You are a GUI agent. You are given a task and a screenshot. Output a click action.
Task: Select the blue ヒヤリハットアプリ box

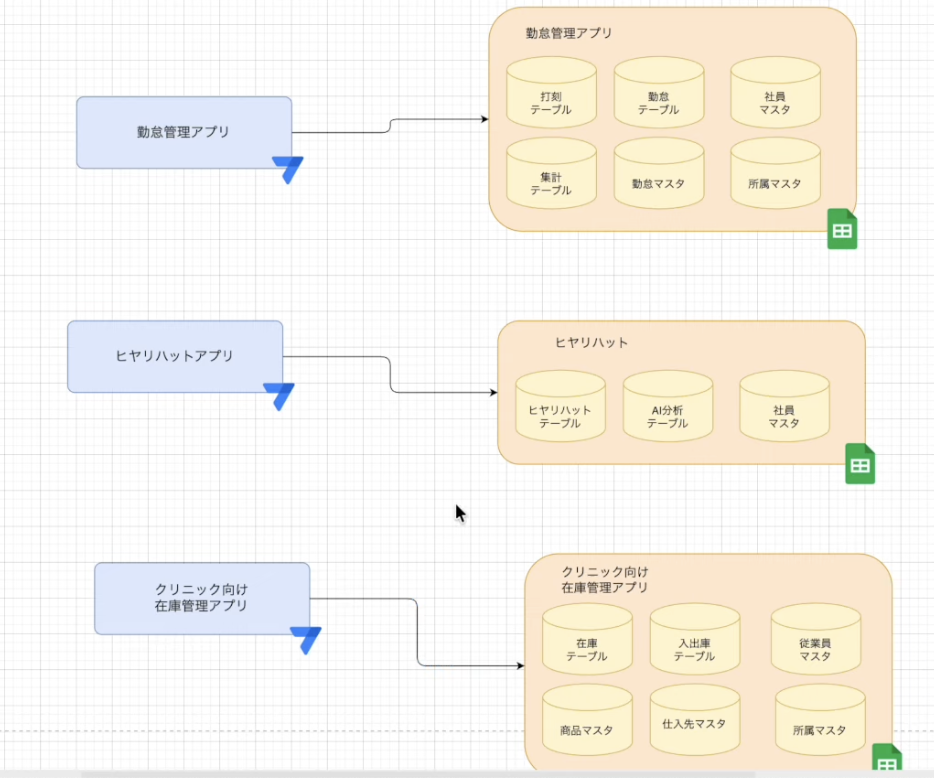(175, 356)
